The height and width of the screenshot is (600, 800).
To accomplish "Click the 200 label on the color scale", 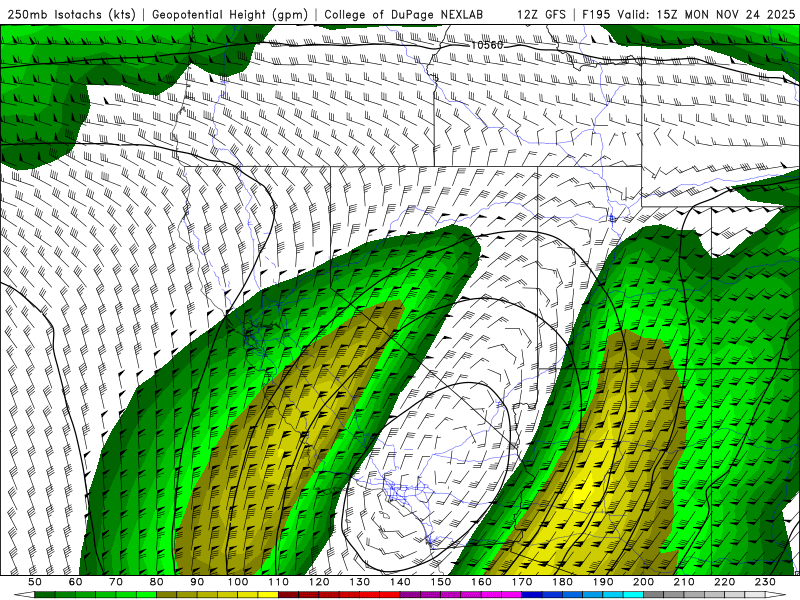I will click(x=643, y=582).
